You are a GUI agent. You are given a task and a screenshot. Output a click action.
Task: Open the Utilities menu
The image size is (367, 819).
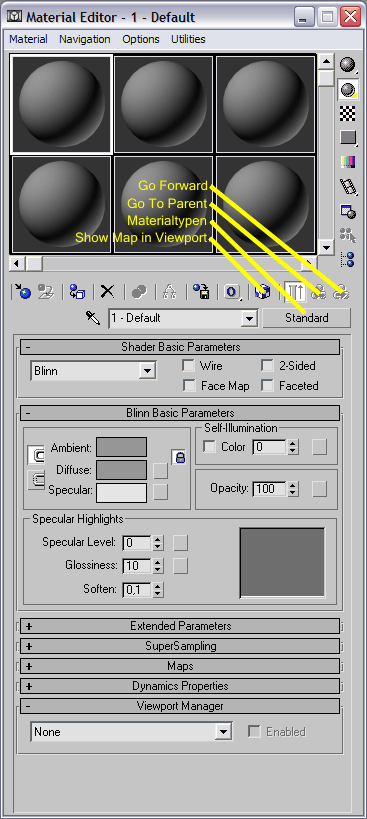pyautogui.click(x=188, y=39)
